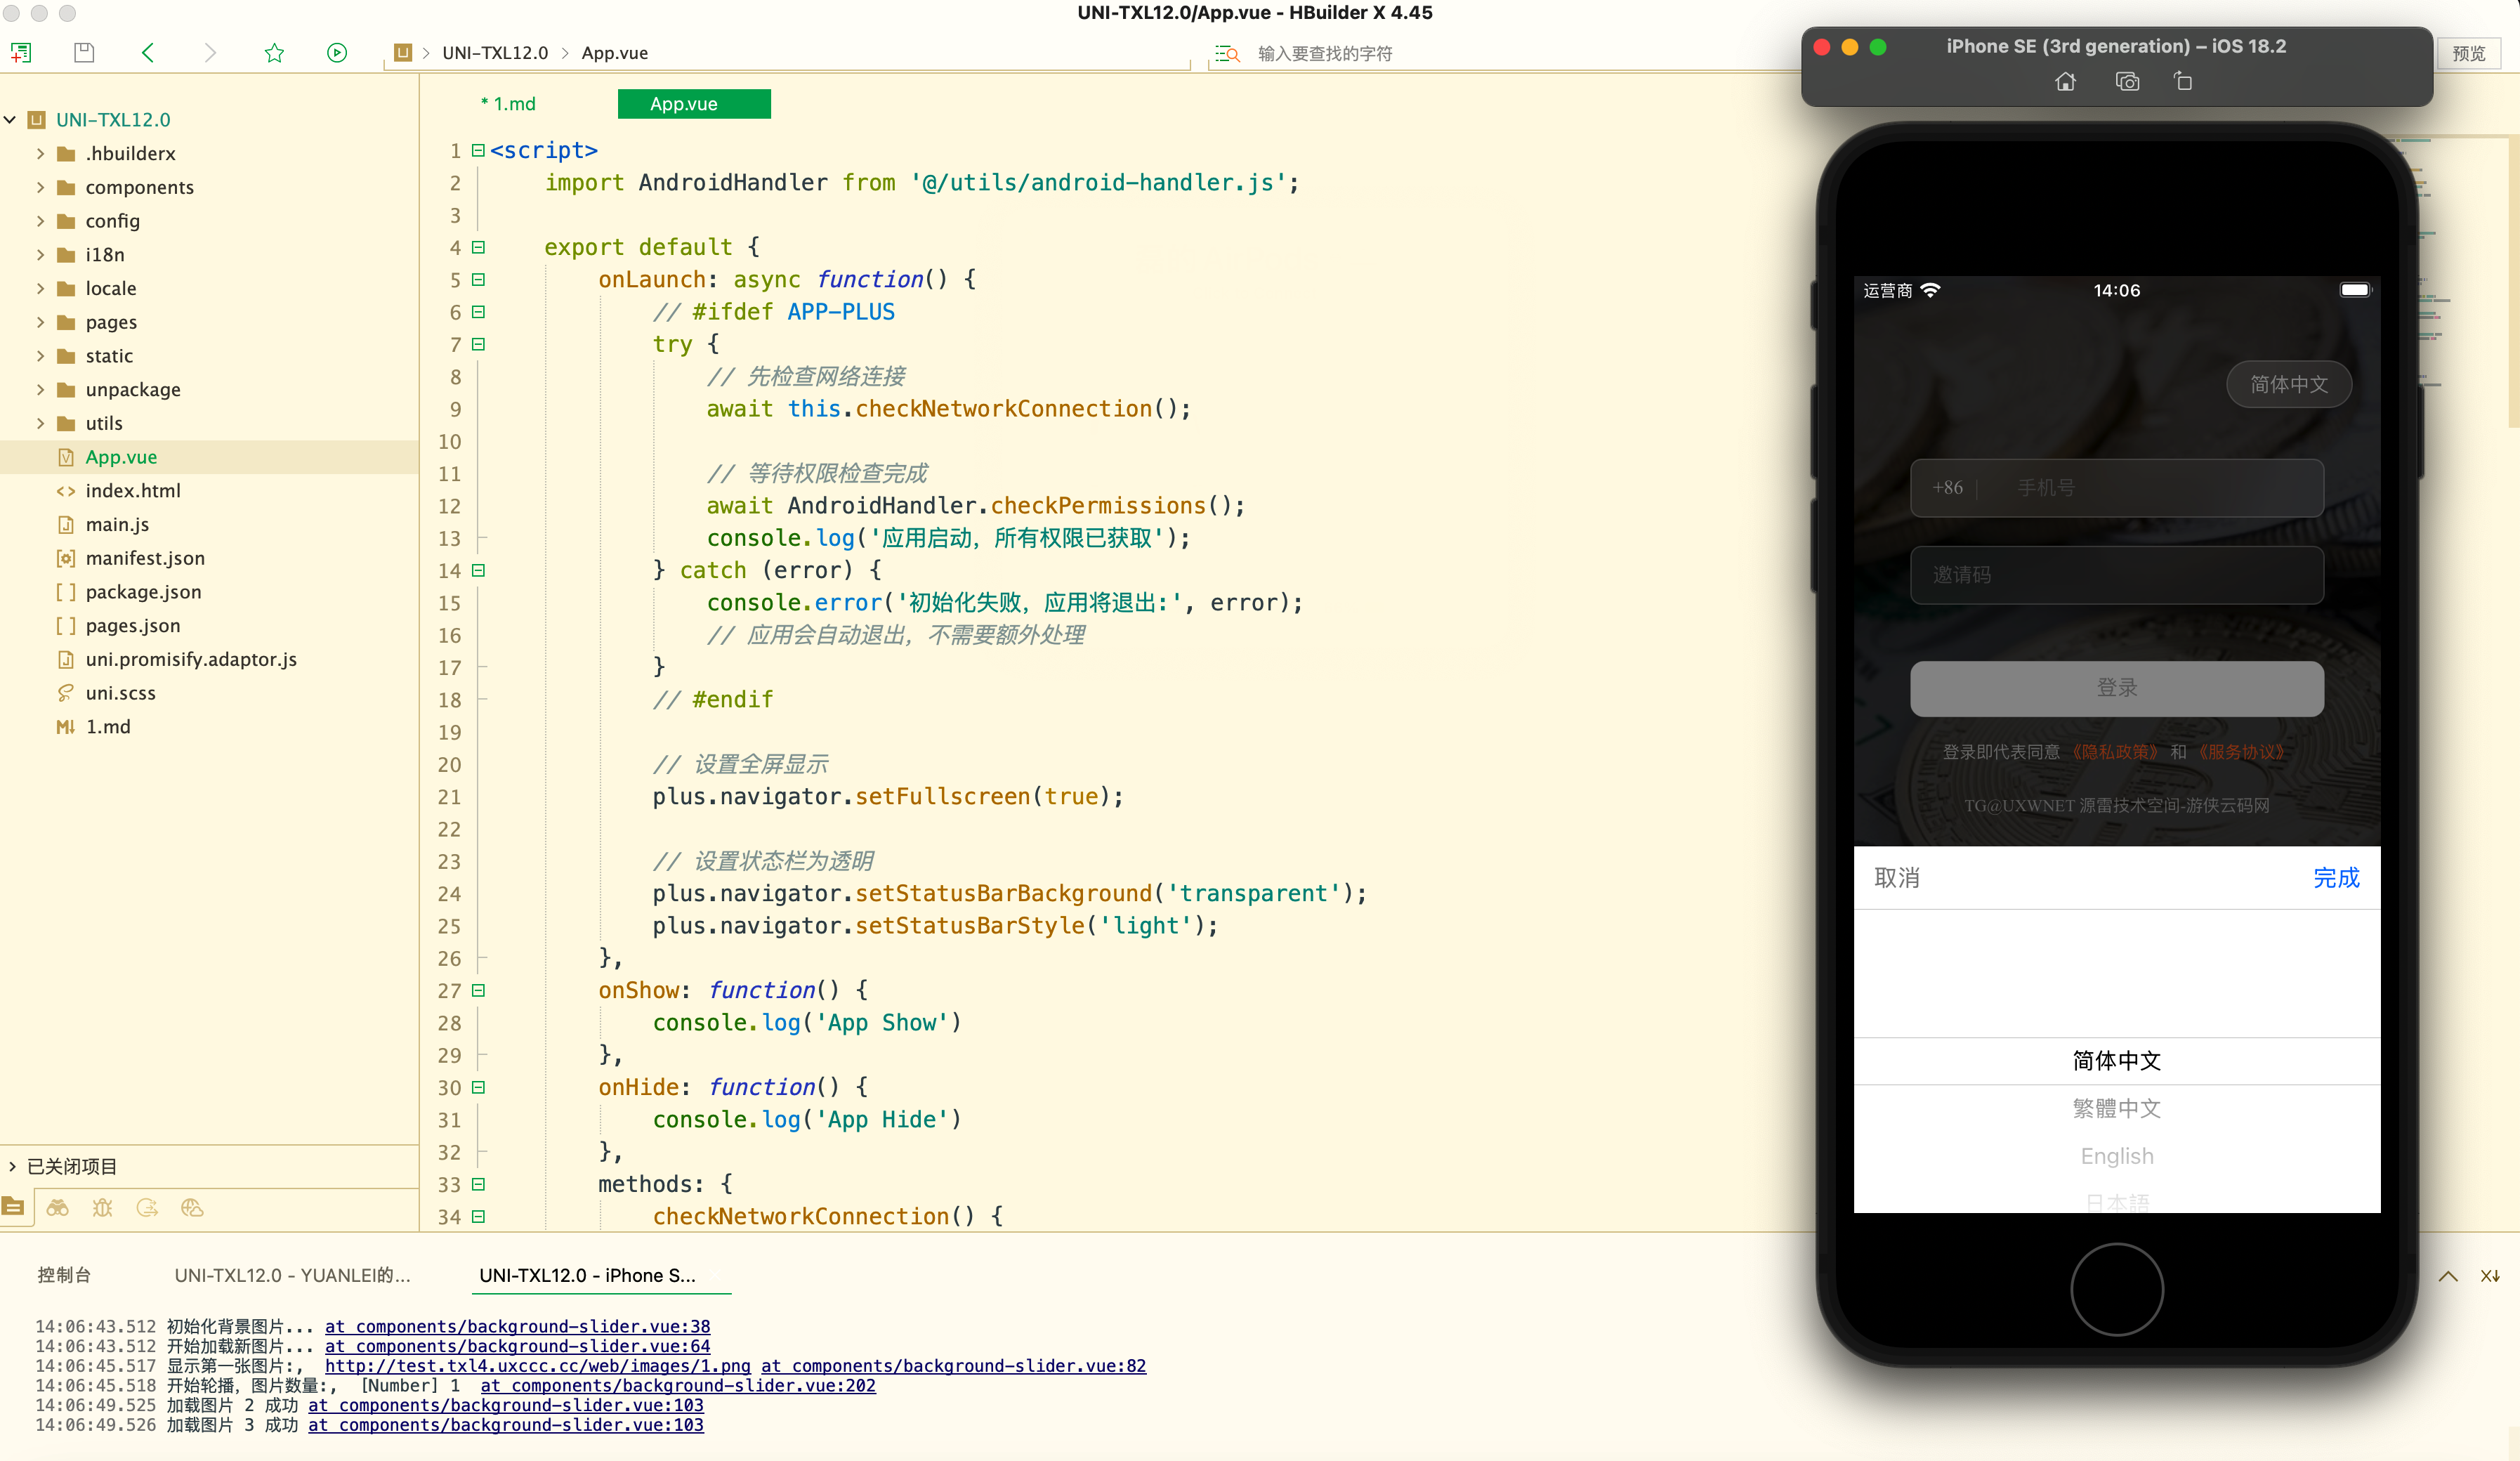The height and width of the screenshot is (1461, 2520).
Task: Click the new file toolbar icon
Action: (x=21, y=53)
